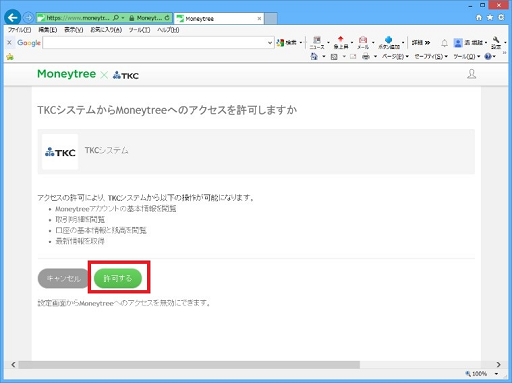Click the horizontal scrollbar thumb
Viewport: 512px width, 383px height.
(x=189, y=365)
